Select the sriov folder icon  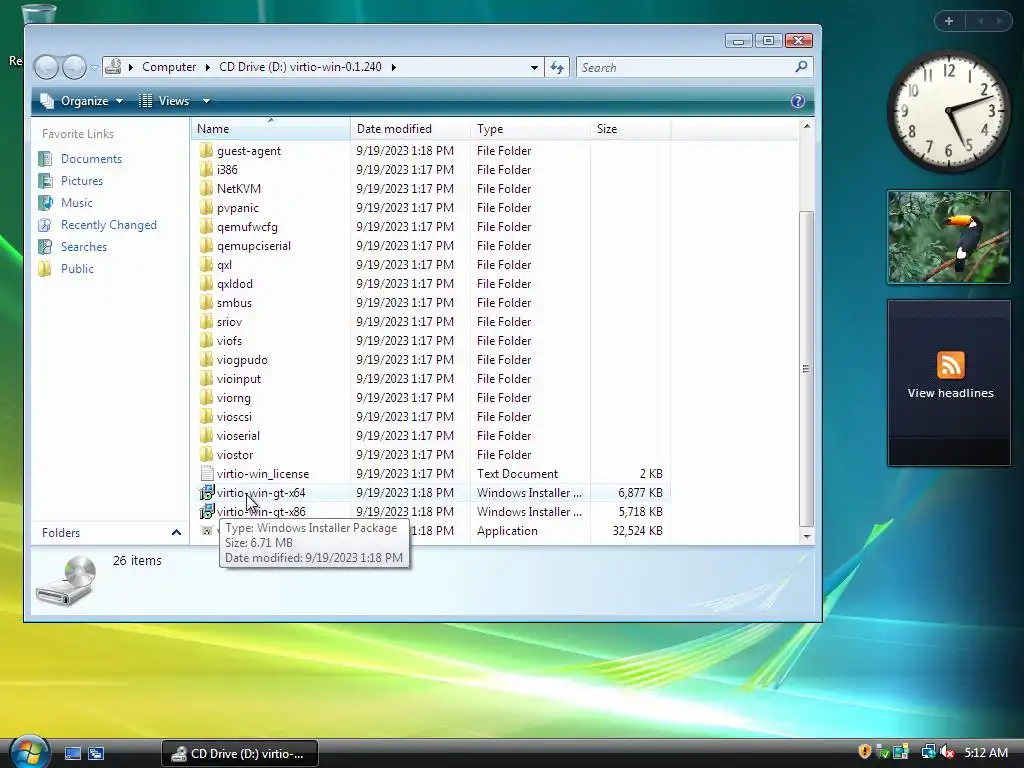[x=206, y=321]
